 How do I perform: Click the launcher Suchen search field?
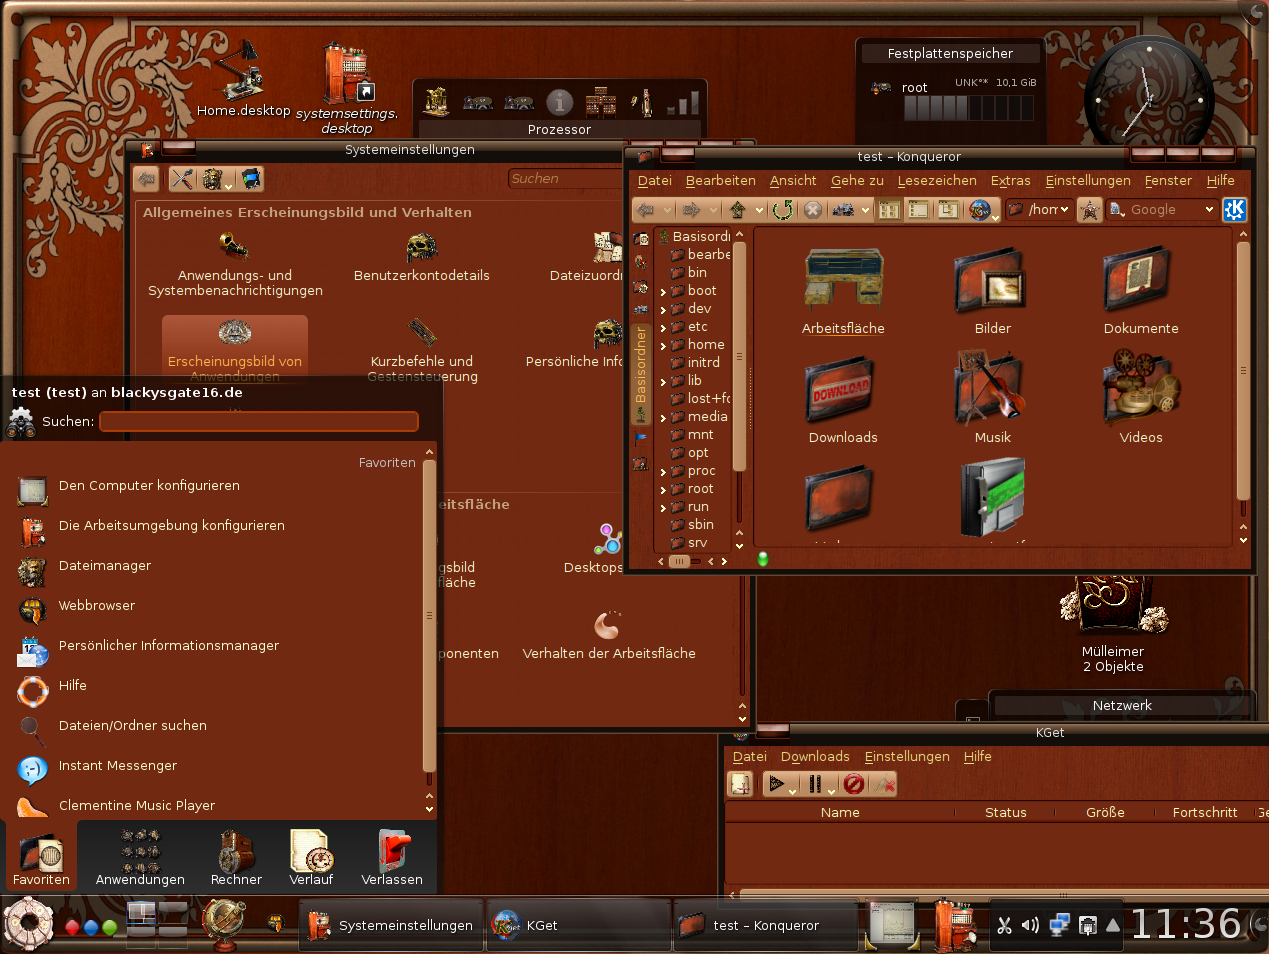258,422
